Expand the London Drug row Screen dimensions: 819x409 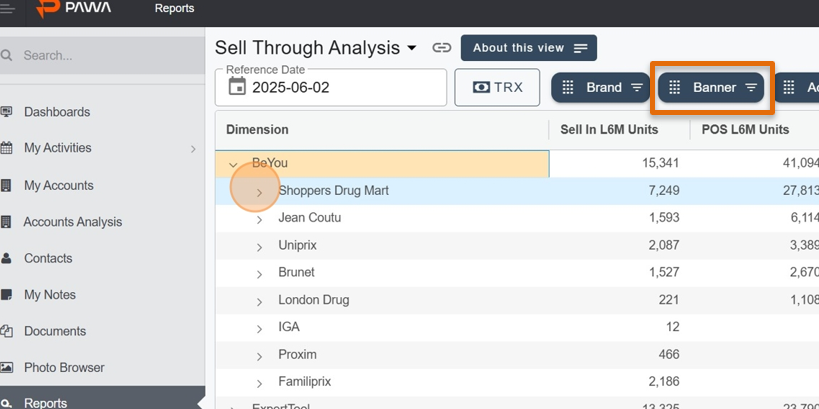pos(260,302)
